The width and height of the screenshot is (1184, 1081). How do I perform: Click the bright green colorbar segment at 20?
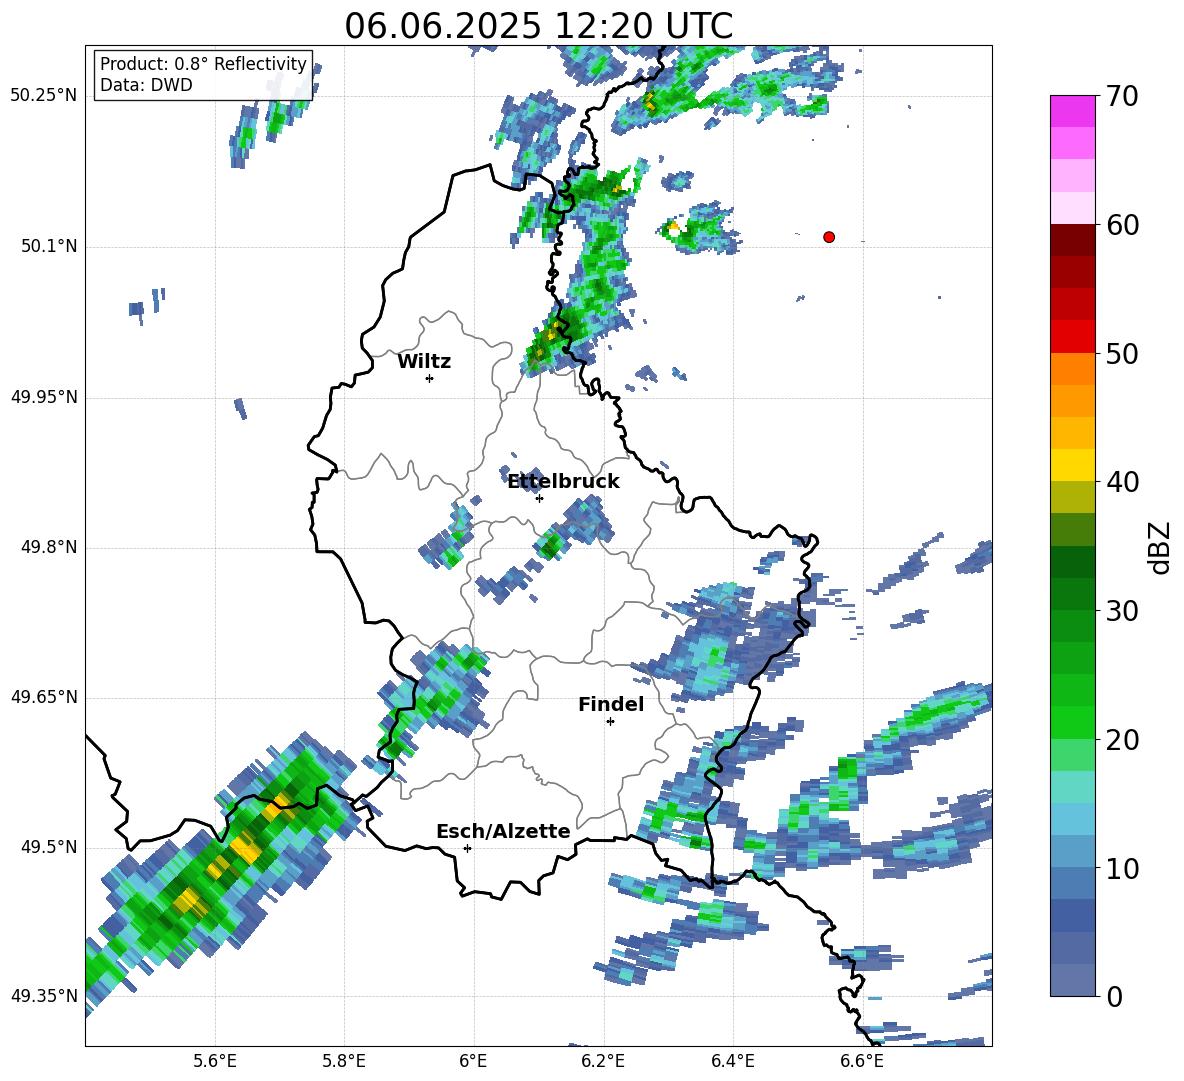coord(1072,722)
